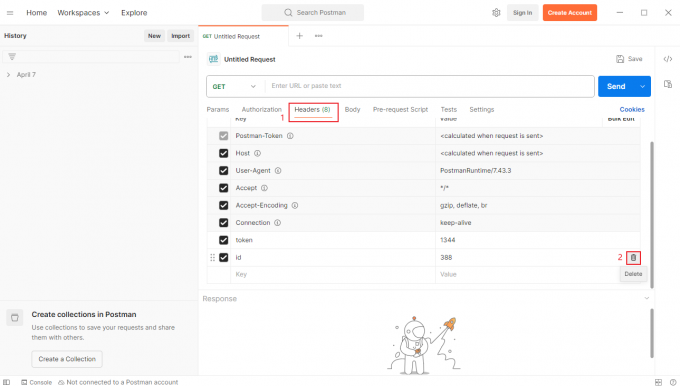This screenshot has height=386, width=680.
Task: Open the documentation sidebar icon
Action: pyautogui.click(x=668, y=84)
